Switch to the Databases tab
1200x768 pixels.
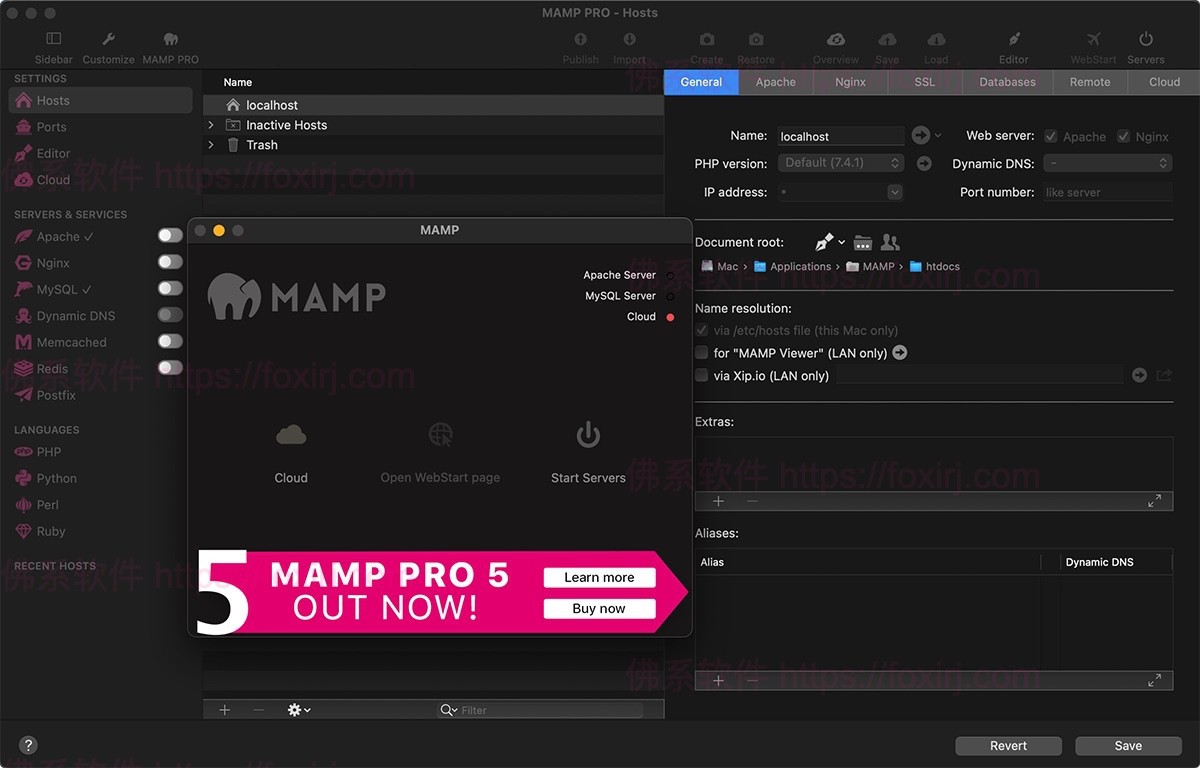[x=1007, y=82]
